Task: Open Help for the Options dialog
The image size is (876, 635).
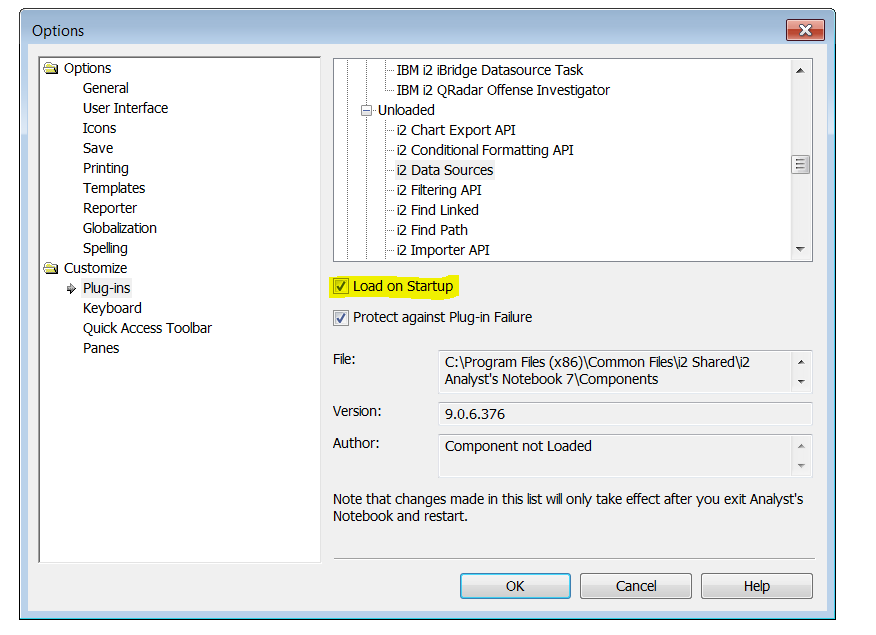Action: point(756,586)
